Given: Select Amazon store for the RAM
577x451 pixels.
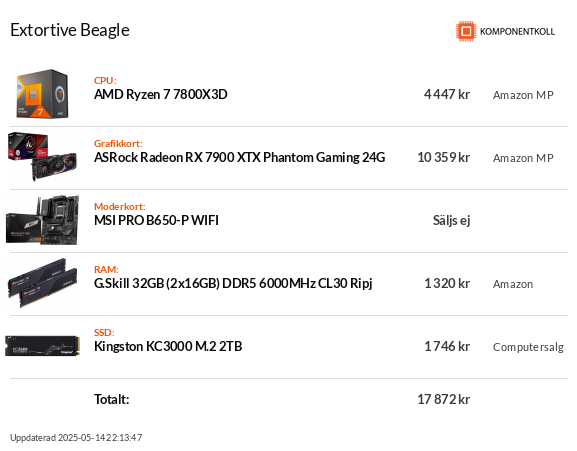Looking at the screenshot, I should coord(513,284).
